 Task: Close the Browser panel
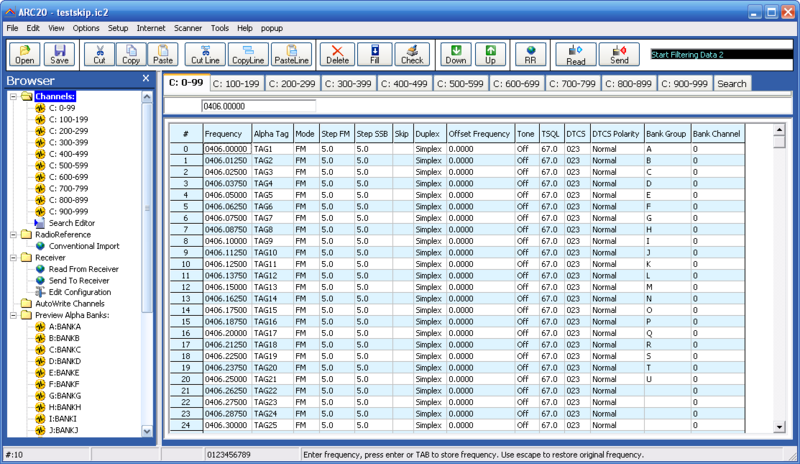click(x=146, y=78)
